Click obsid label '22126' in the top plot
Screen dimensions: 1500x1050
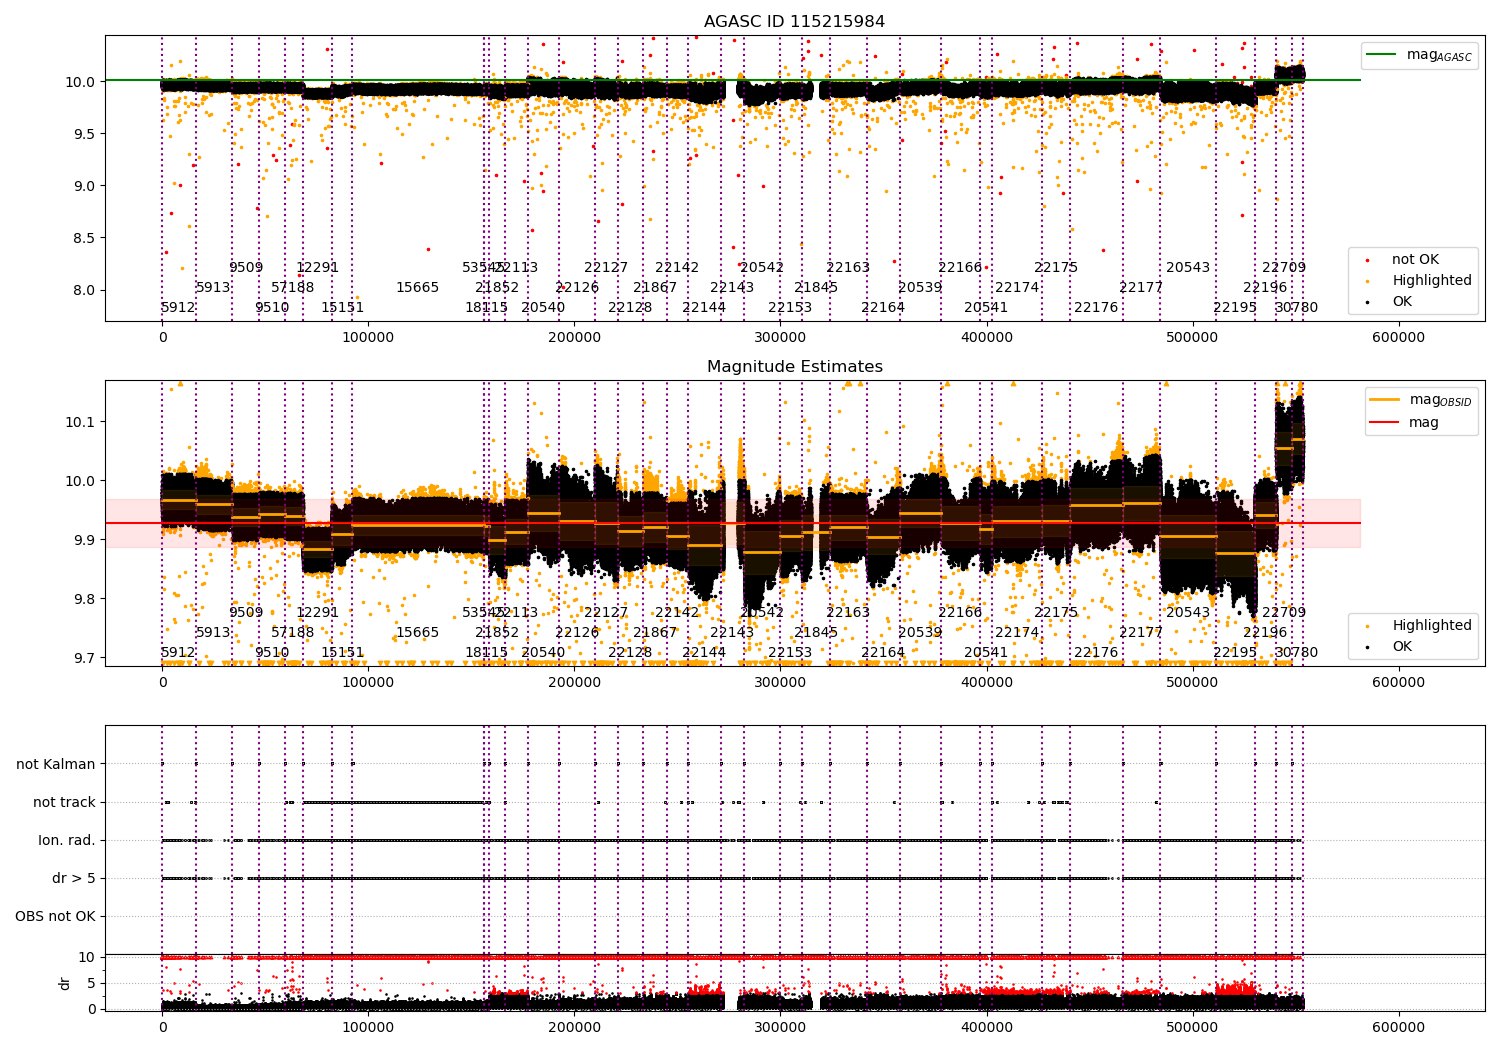pos(577,288)
